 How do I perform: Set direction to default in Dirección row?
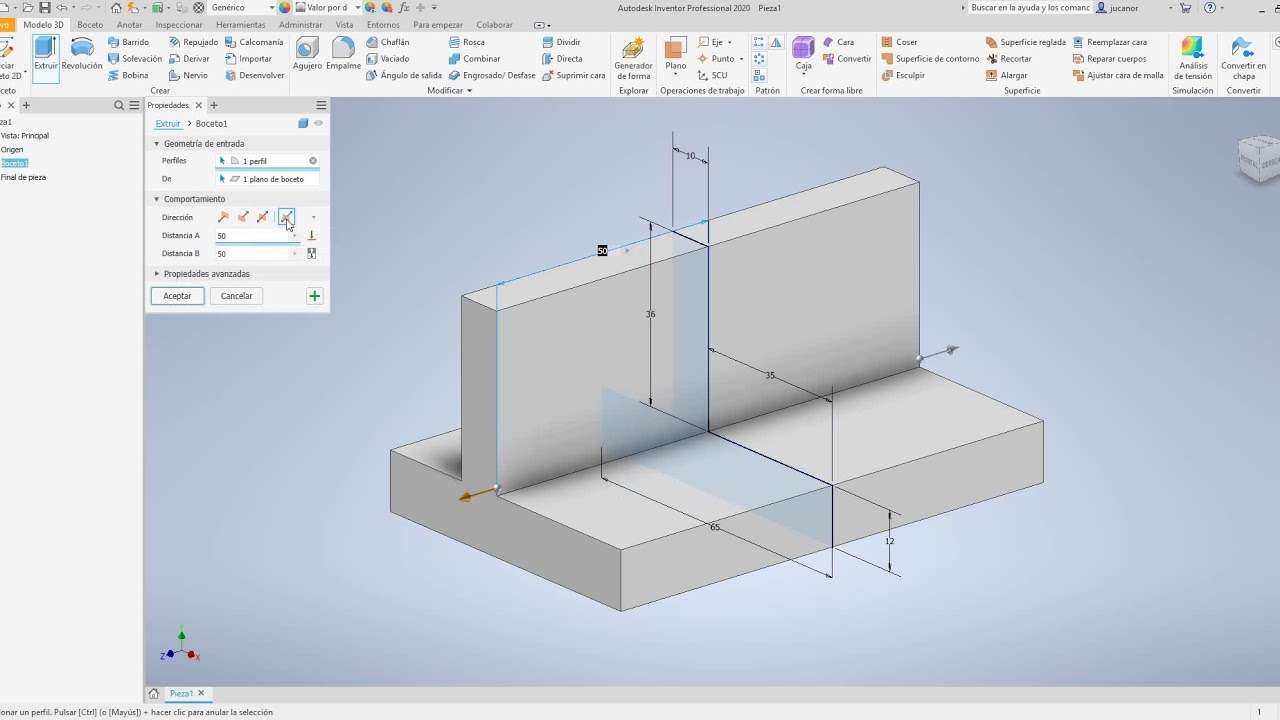tap(223, 217)
